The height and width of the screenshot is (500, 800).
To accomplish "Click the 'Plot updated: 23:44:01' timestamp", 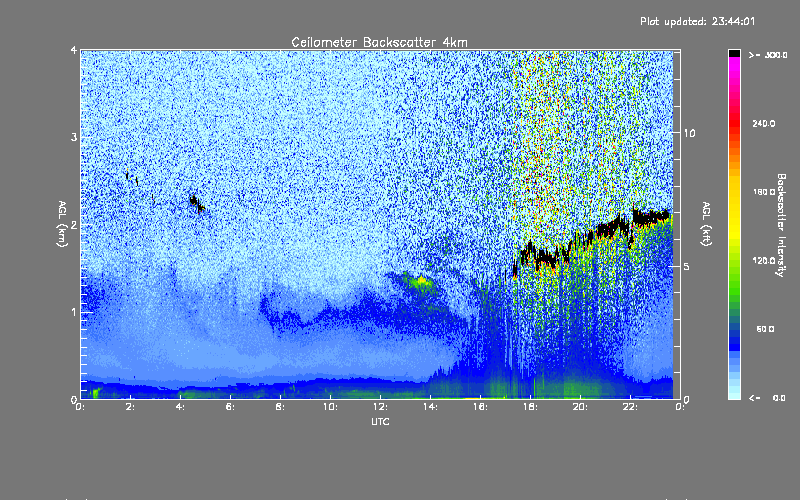I will tap(697, 21).
